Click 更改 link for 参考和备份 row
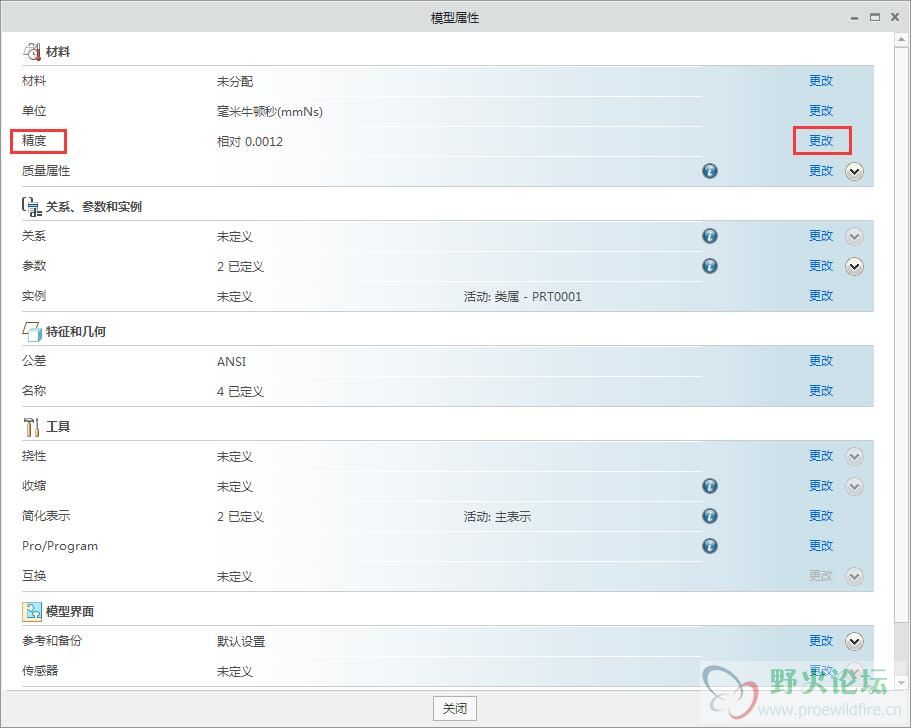The image size is (911, 728). [821, 641]
